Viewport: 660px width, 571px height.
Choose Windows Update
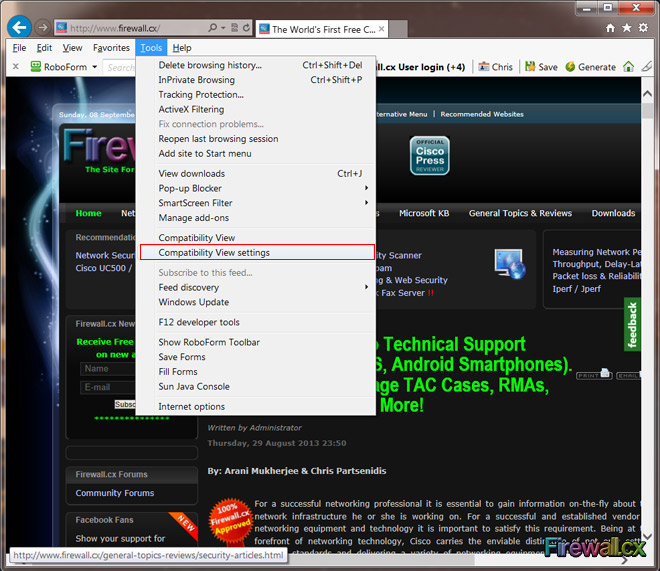click(x=257, y=302)
